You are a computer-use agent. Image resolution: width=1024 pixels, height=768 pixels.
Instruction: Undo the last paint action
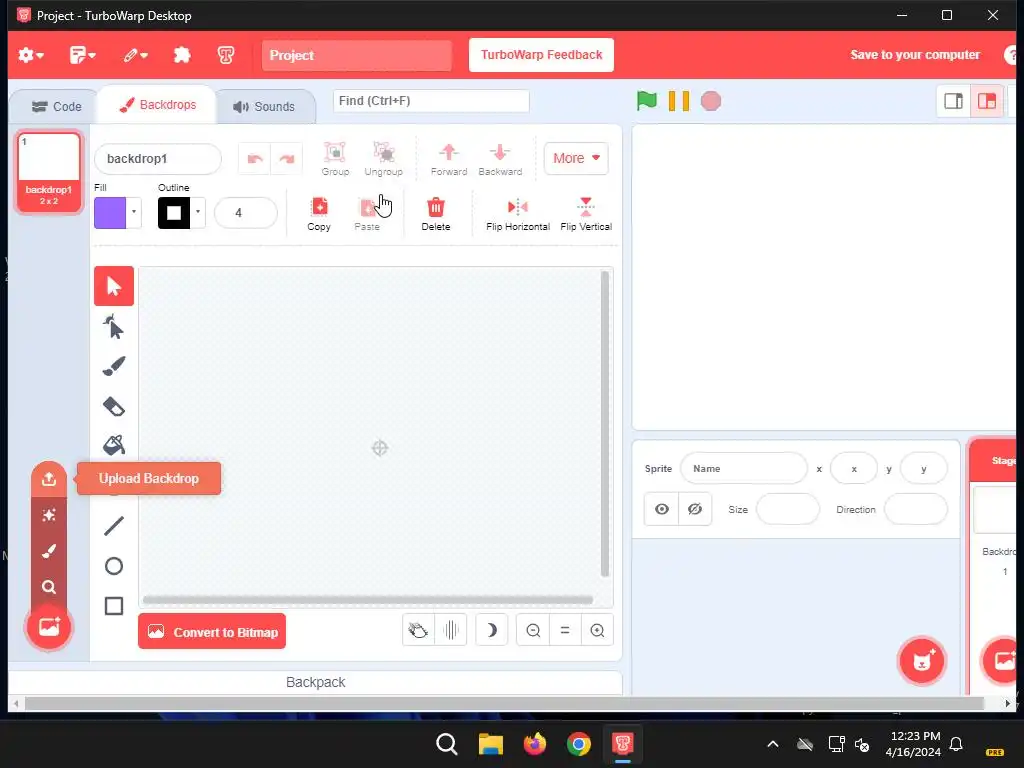255,159
